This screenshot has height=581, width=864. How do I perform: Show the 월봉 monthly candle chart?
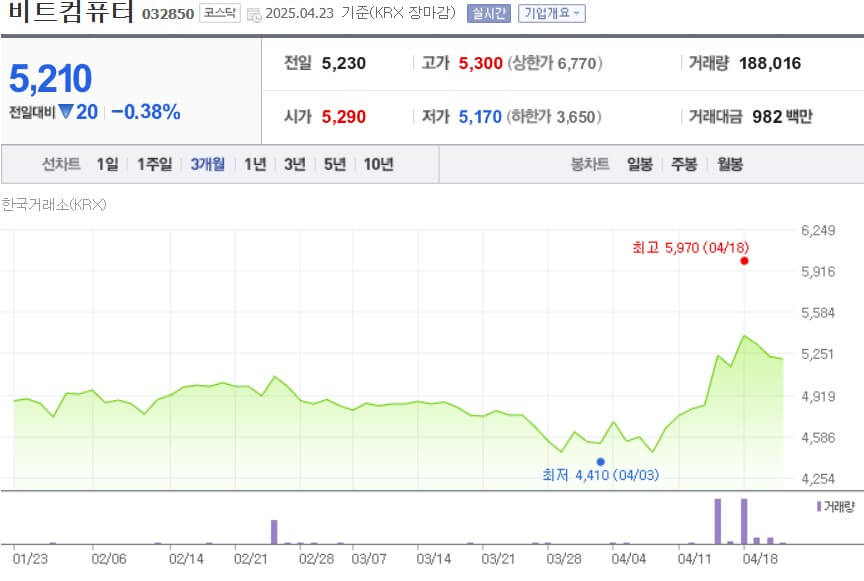click(730, 164)
